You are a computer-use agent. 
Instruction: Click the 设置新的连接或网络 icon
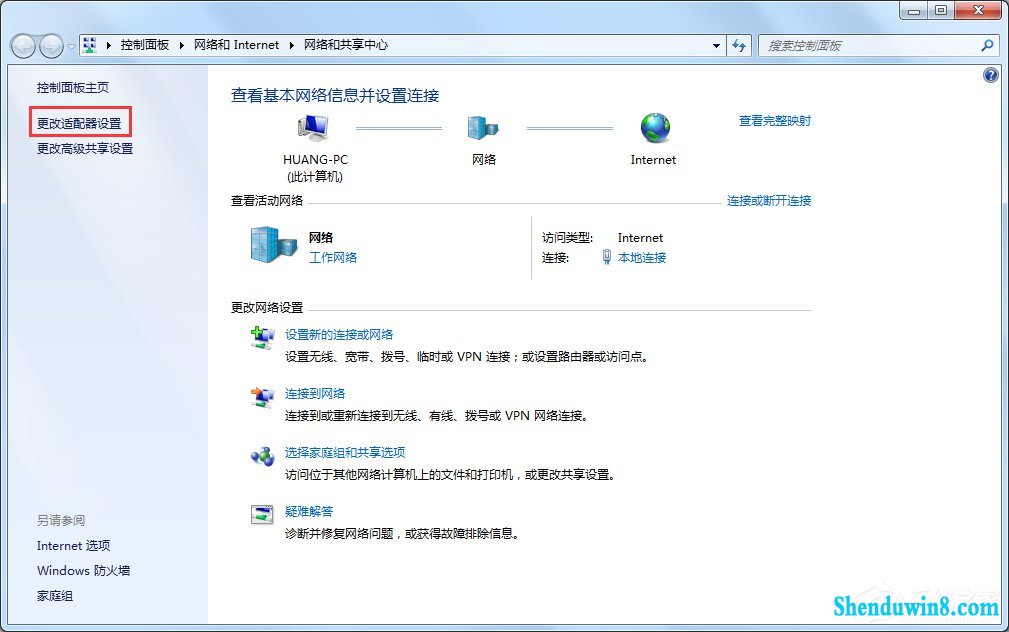pos(263,337)
